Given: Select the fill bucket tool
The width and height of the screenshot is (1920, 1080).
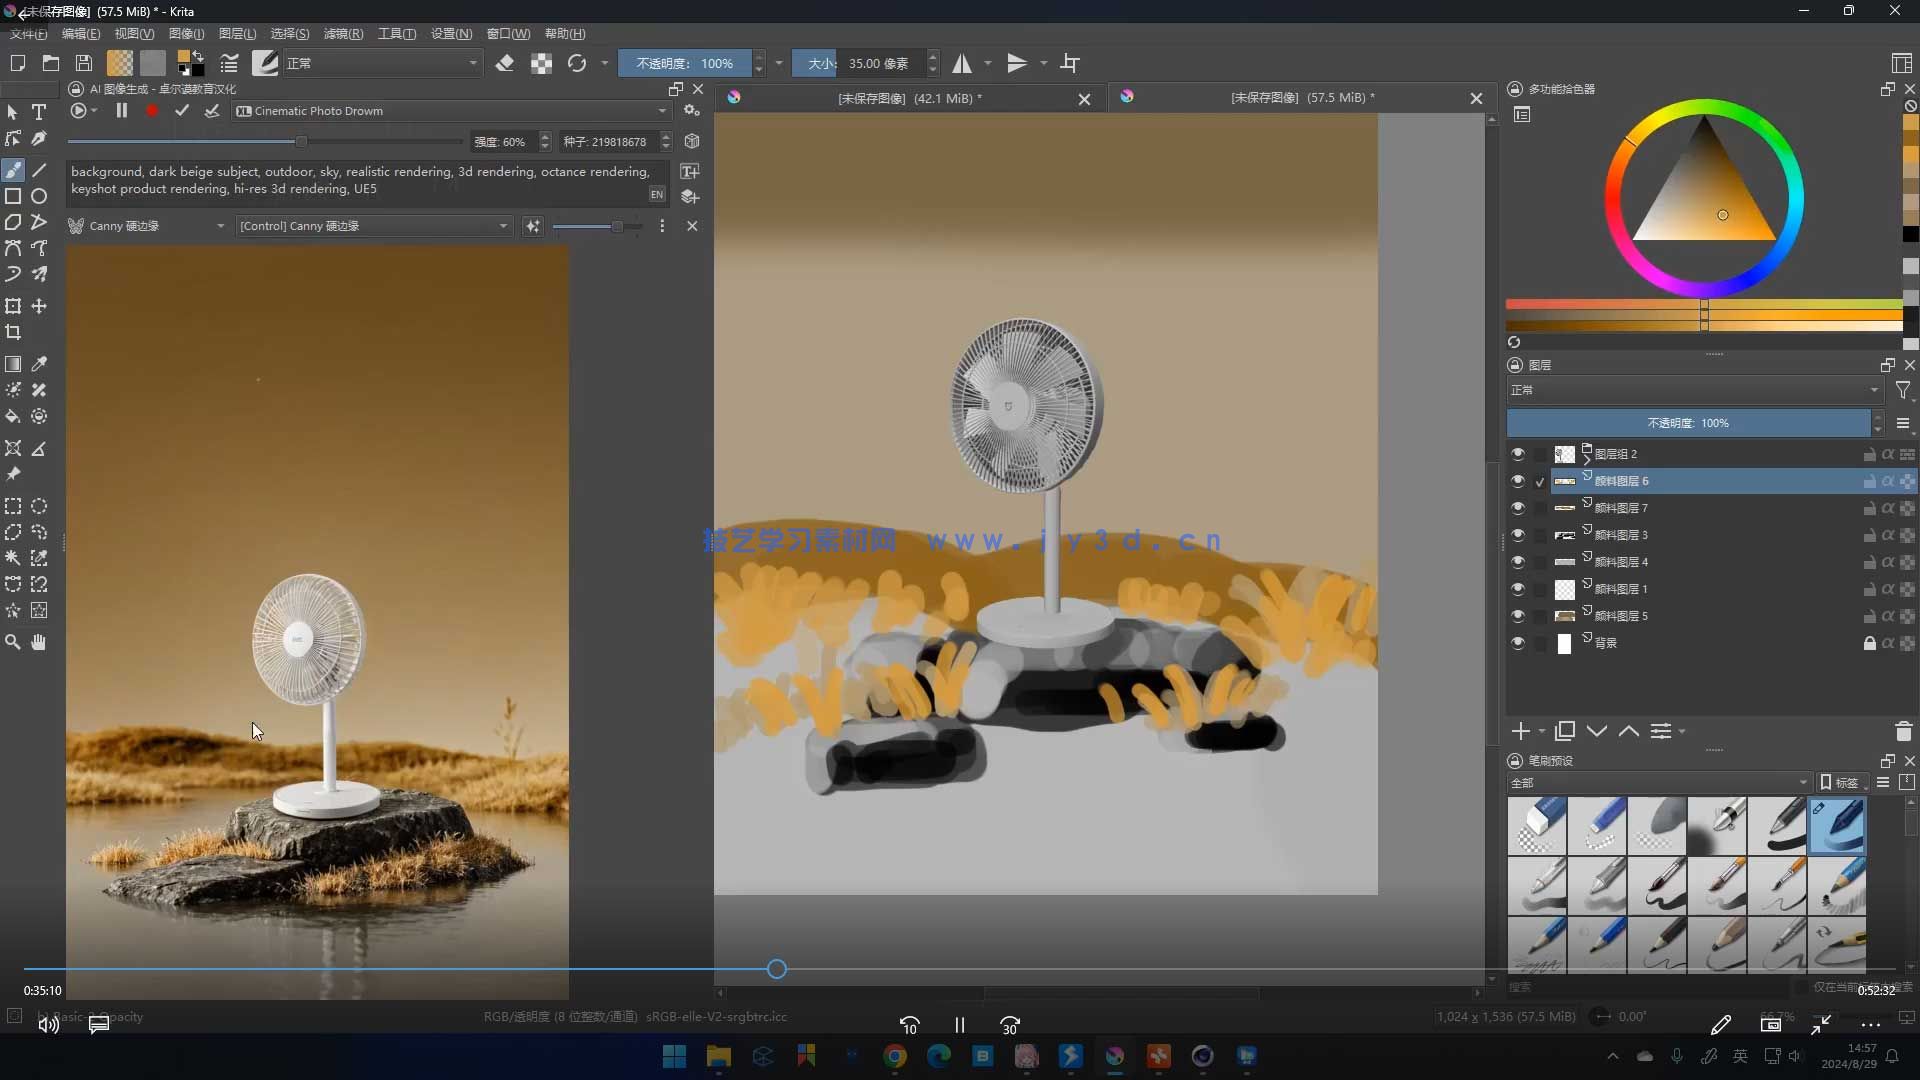Looking at the screenshot, I should click(13, 416).
